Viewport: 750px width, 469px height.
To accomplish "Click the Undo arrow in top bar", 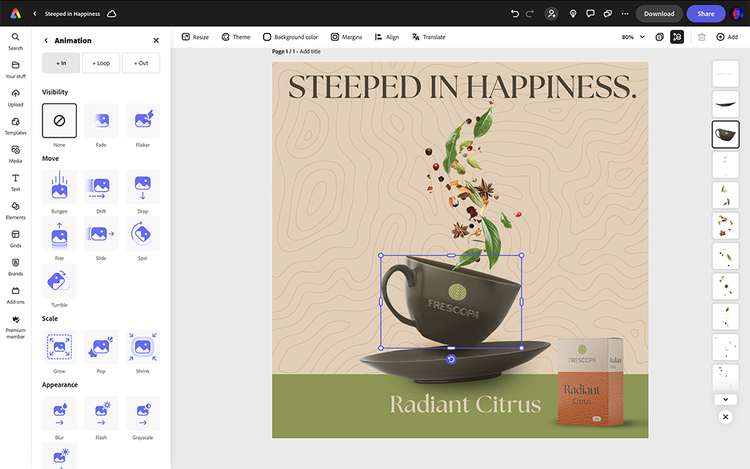I will pos(515,14).
